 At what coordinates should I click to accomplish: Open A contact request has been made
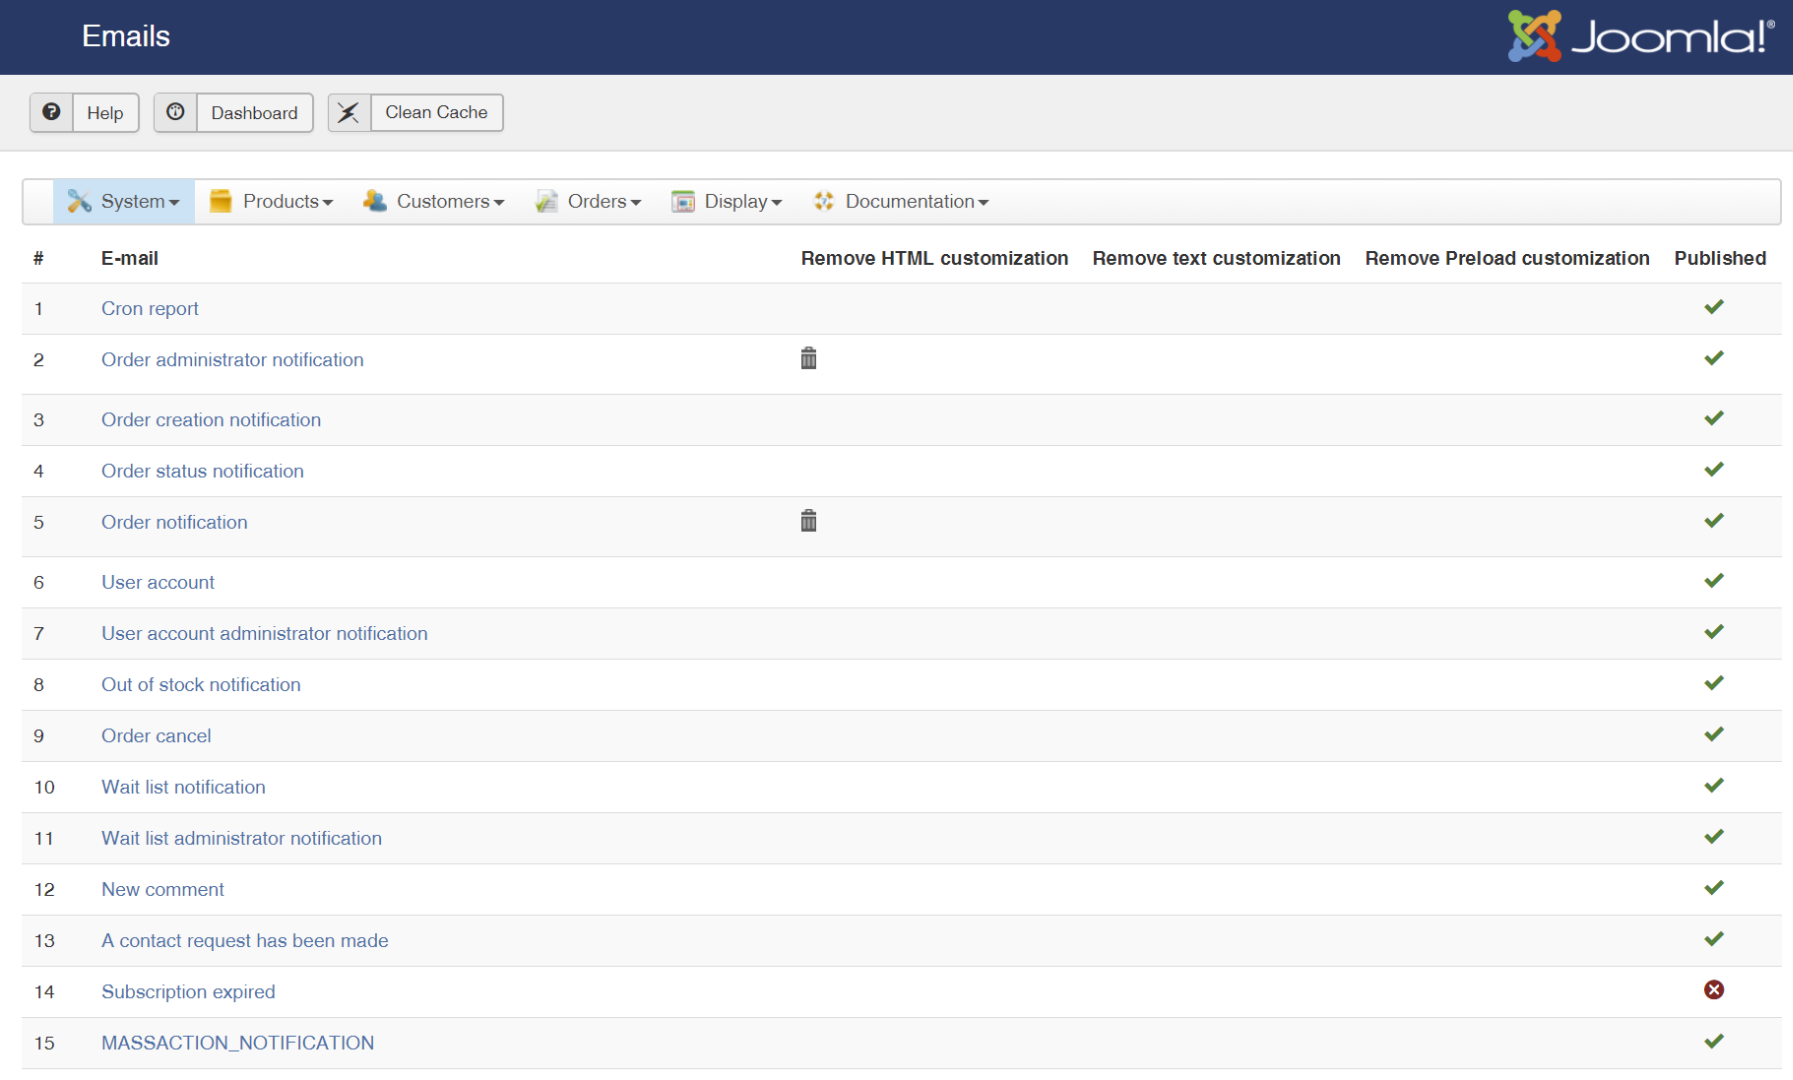(245, 941)
